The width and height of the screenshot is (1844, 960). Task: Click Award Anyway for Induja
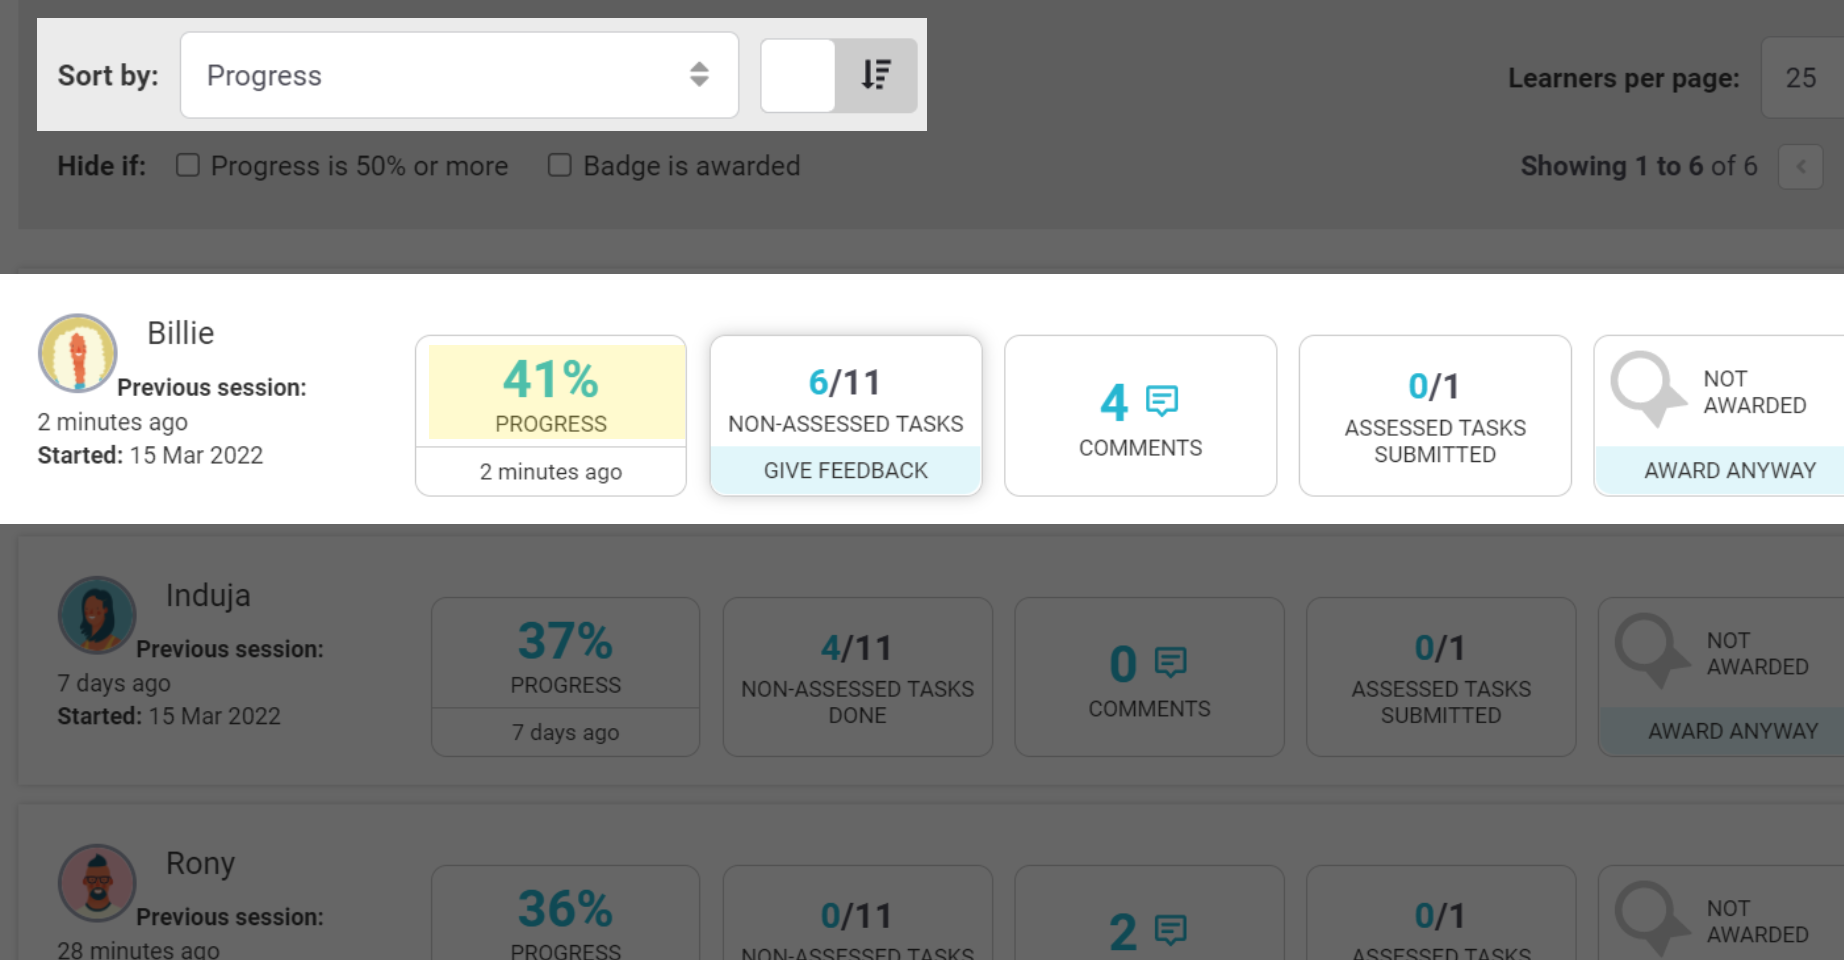click(1732, 731)
